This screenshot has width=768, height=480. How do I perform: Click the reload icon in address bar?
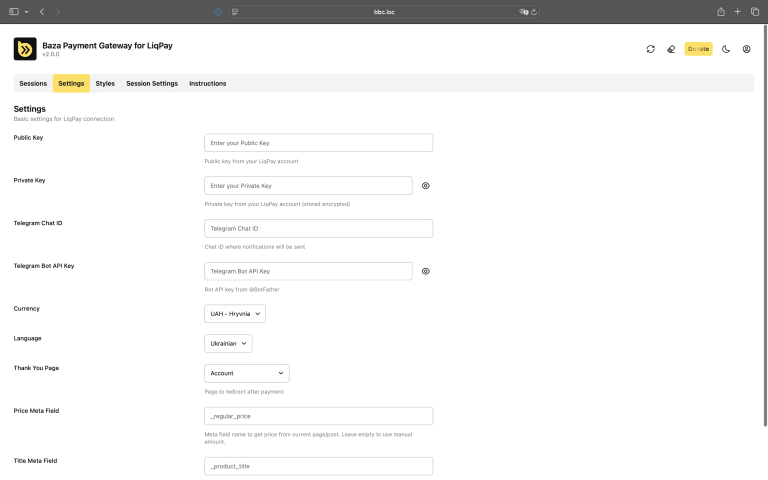[x=534, y=12]
